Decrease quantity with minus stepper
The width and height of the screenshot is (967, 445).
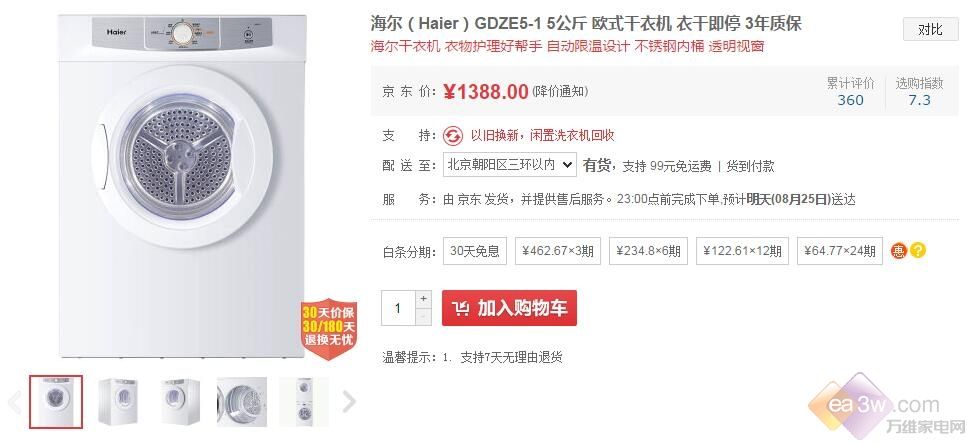(x=423, y=316)
